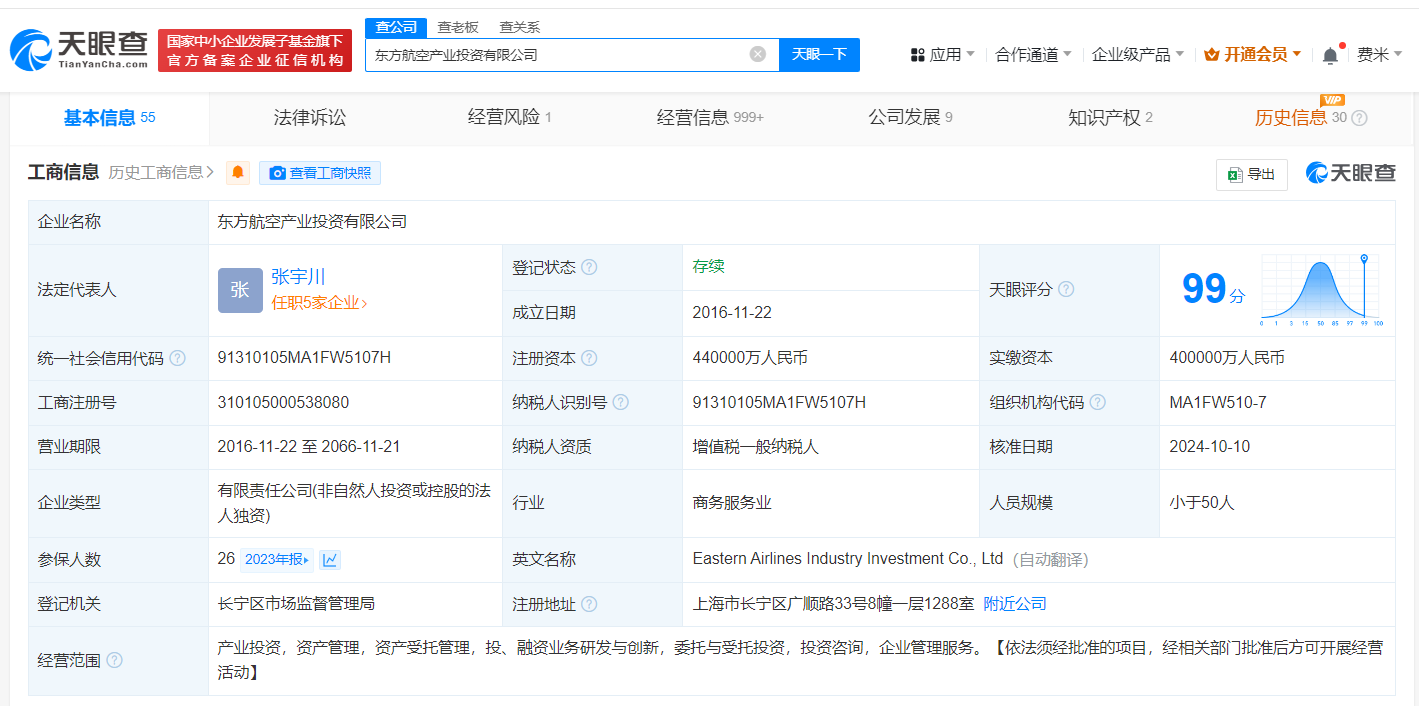
Task: Open the 合作通道 dropdown
Action: pos(1033,55)
